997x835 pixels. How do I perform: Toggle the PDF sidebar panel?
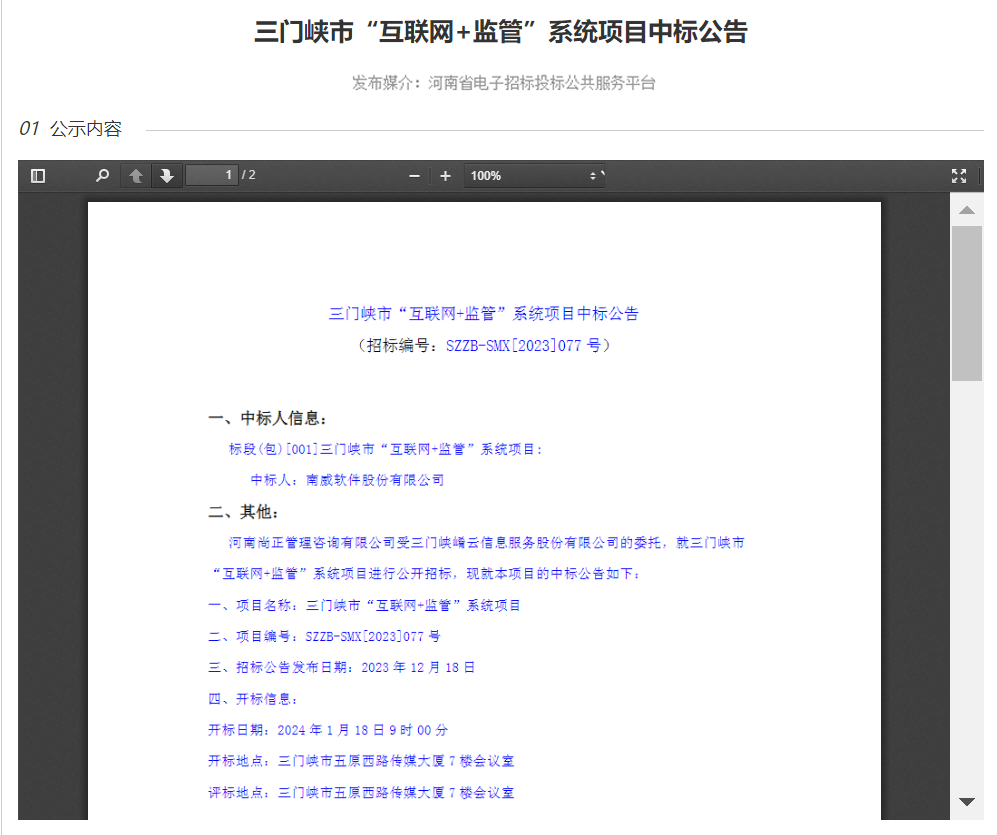[38, 176]
